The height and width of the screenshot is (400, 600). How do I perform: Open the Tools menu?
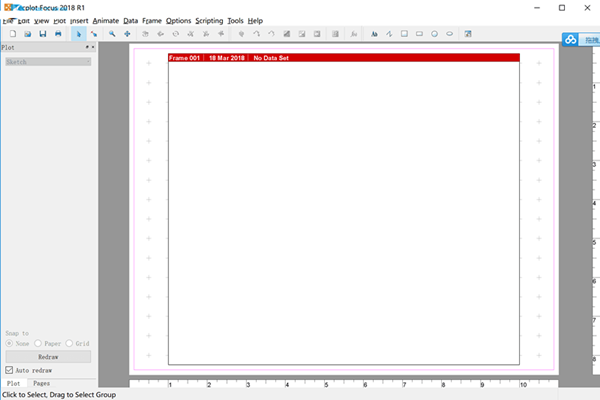235,21
